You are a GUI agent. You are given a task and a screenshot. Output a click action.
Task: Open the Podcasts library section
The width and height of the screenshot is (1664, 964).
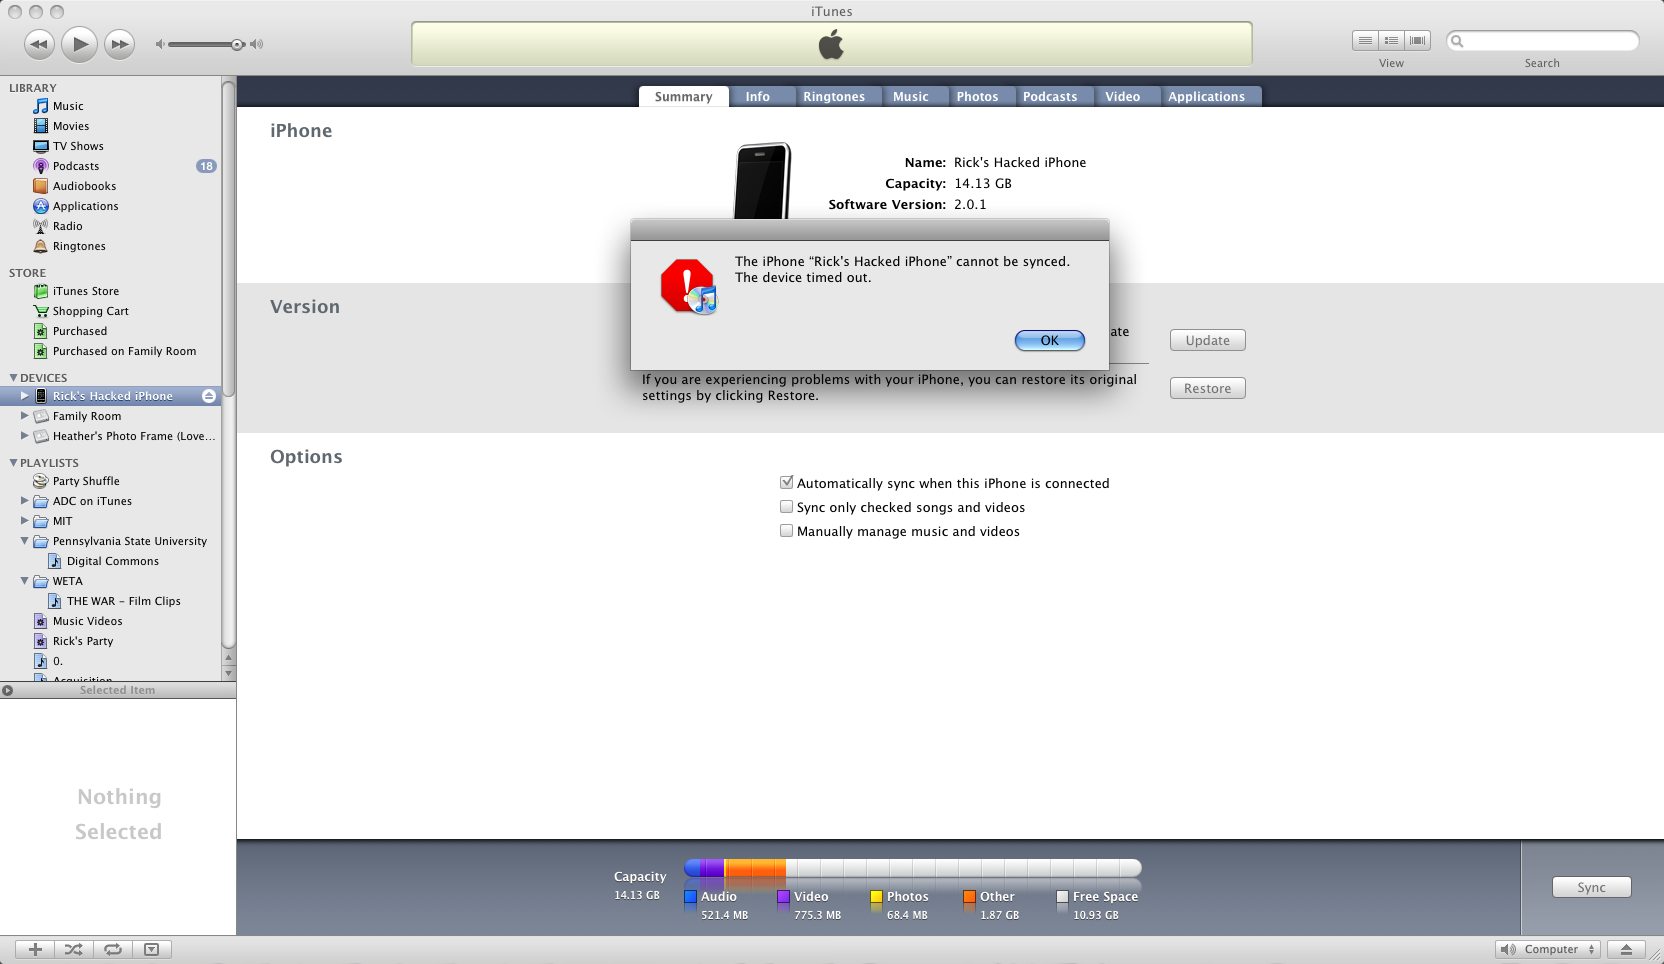pyautogui.click(x=75, y=166)
